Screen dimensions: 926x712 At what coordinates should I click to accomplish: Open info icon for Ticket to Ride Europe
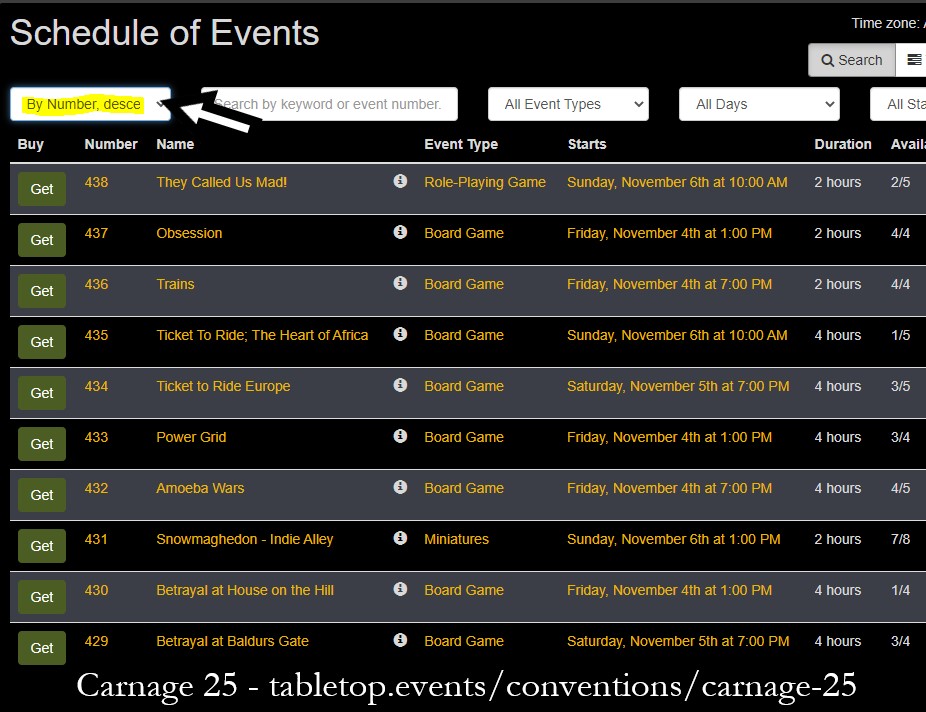pos(400,386)
